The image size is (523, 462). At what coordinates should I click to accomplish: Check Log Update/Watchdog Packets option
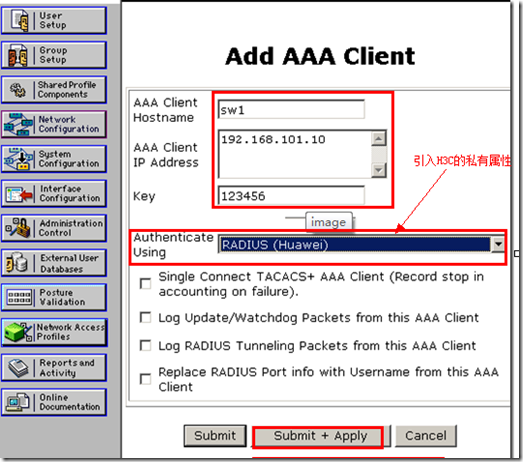tap(145, 317)
